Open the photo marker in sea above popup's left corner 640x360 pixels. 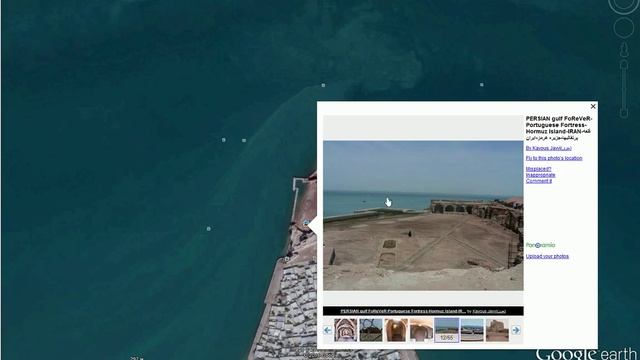(x=323, y=85)
